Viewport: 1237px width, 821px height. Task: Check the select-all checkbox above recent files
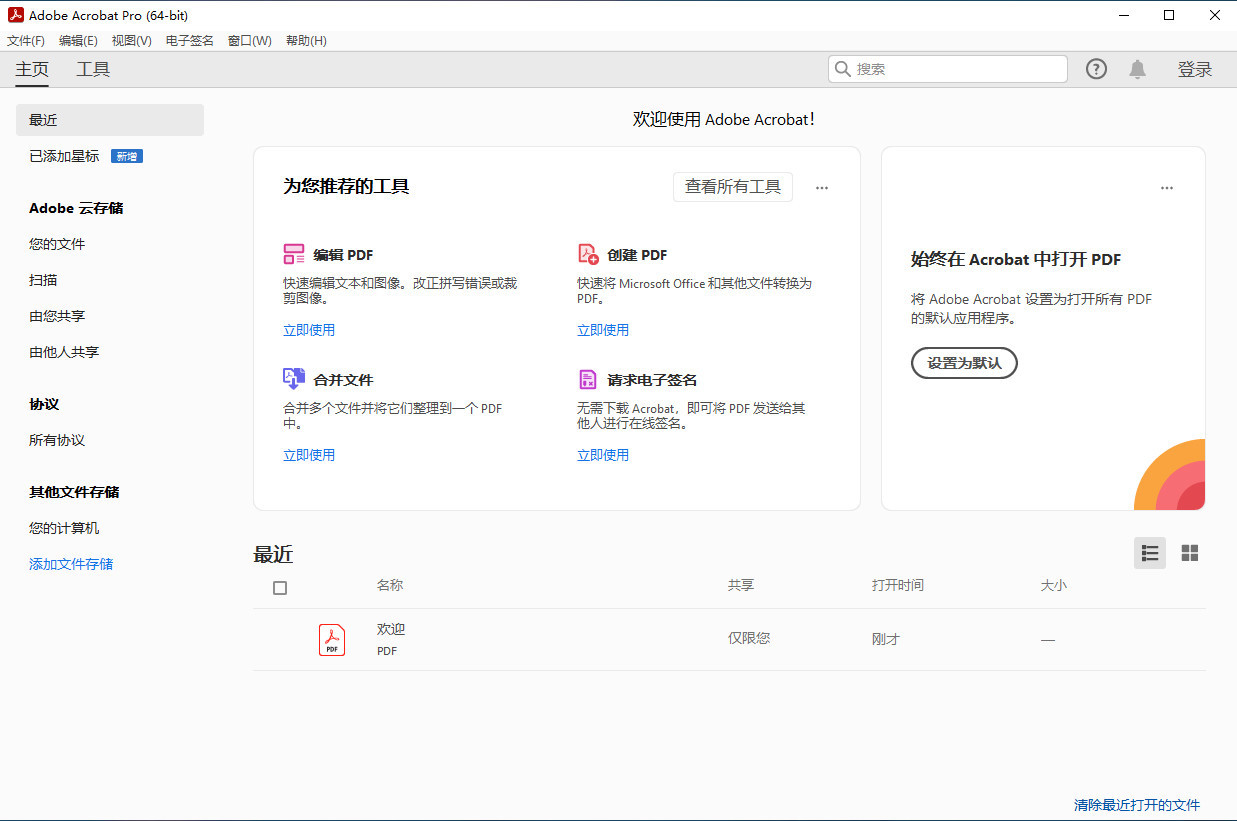(280, 587)
